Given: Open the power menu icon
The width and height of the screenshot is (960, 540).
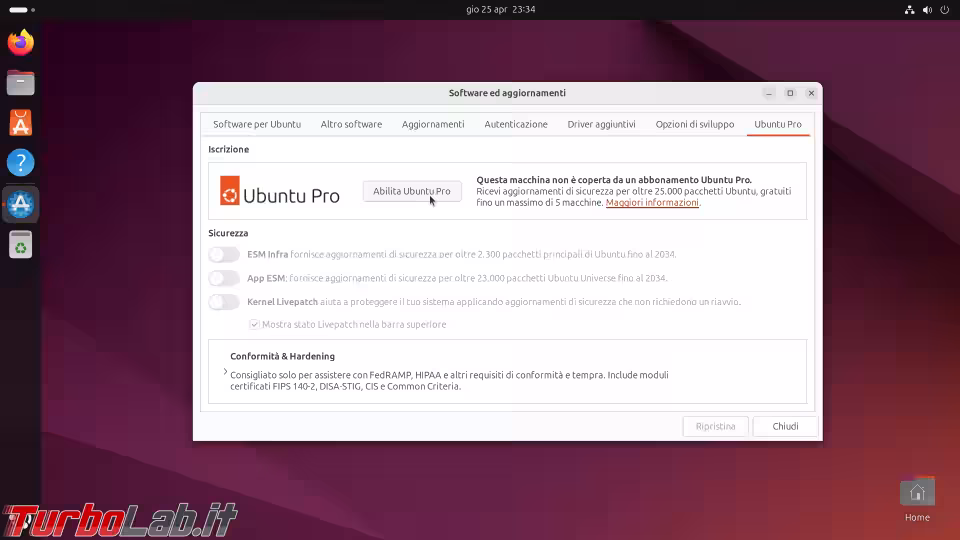Looking at the screenshot, I should 945,10.
